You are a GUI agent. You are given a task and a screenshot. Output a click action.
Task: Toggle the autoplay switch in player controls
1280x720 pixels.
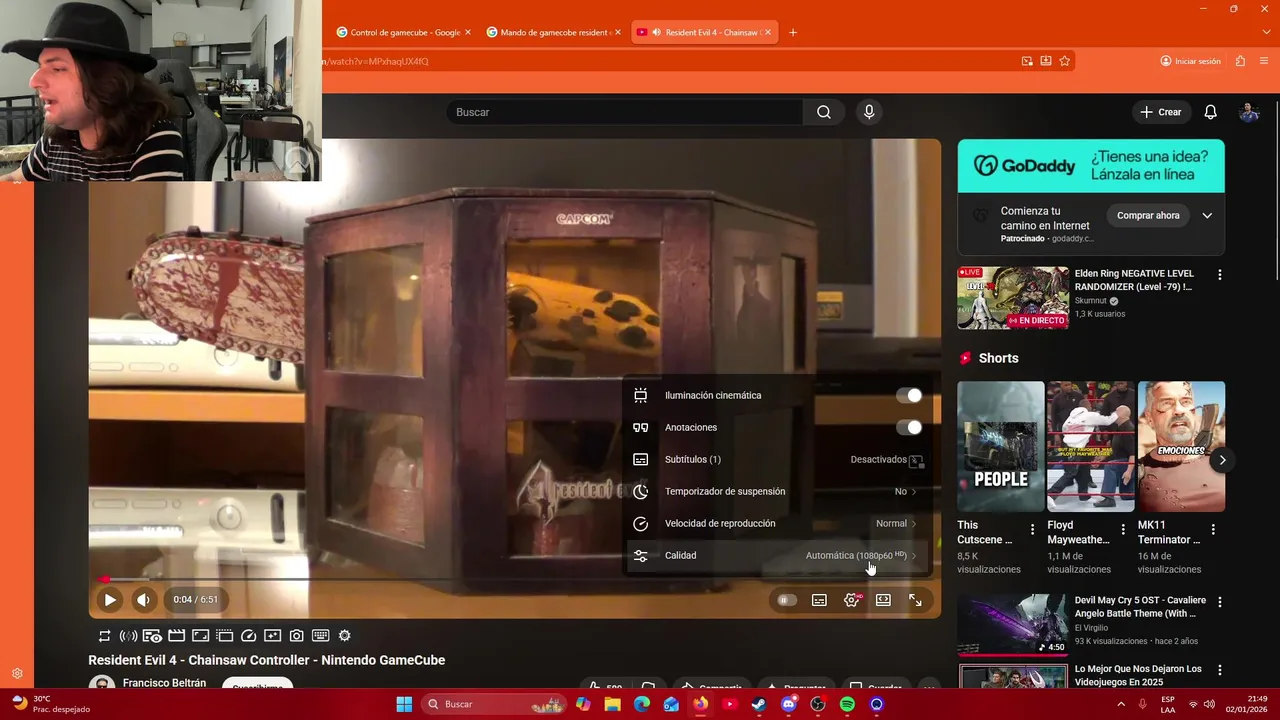[787, 600]
